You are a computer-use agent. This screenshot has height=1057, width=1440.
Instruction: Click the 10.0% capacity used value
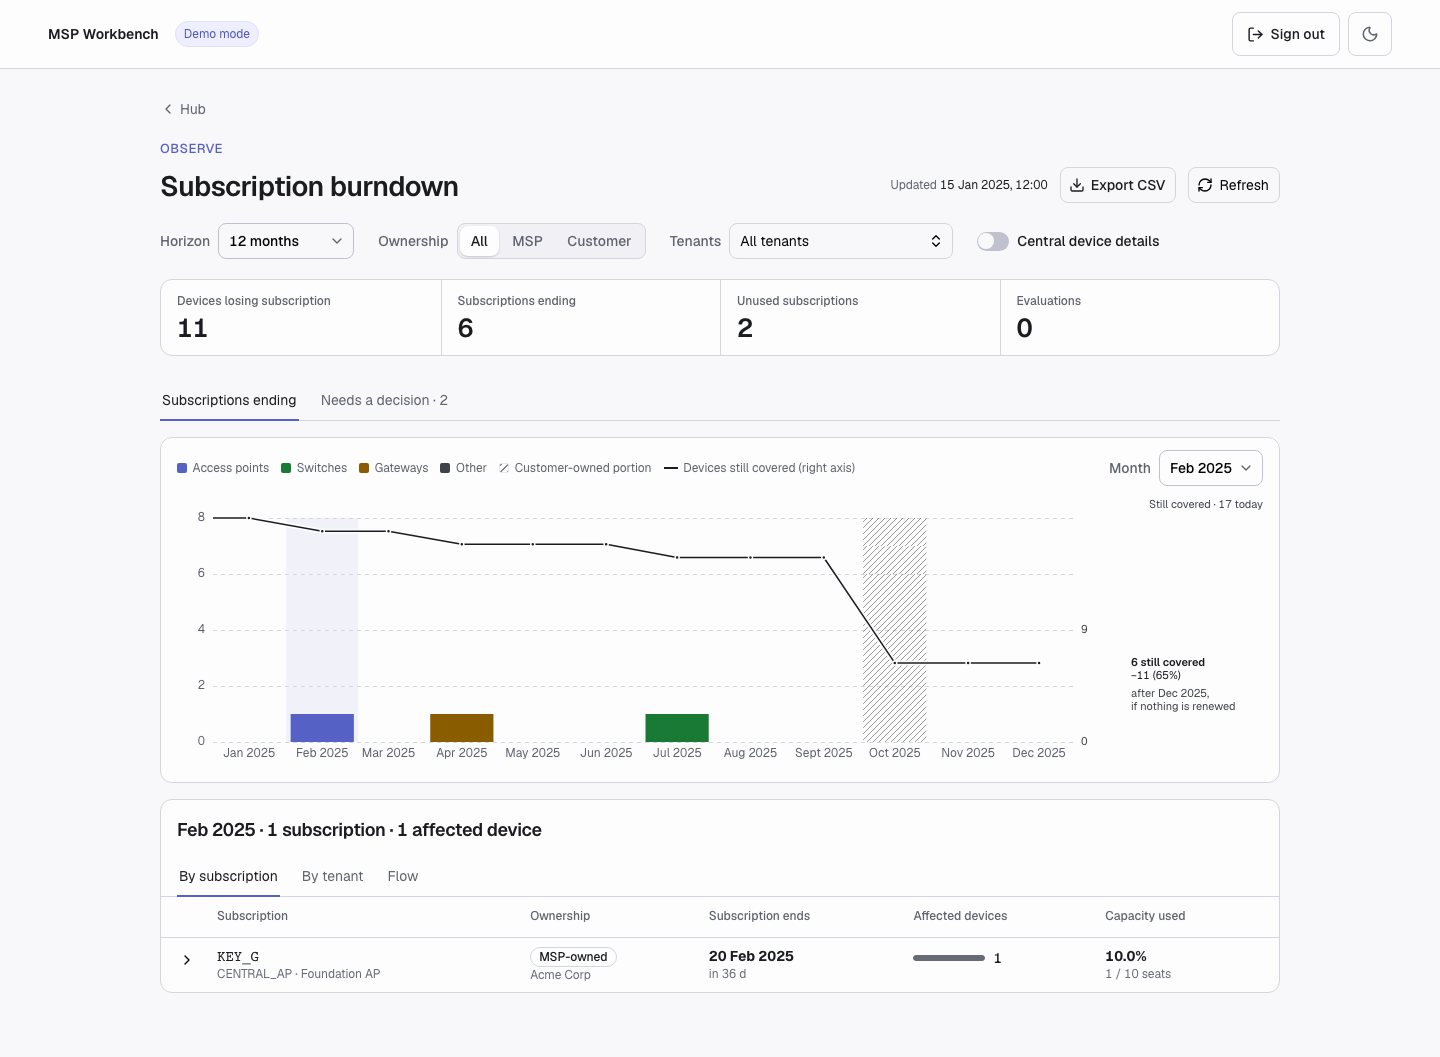pyautogui.click(x=1126, y=956)
